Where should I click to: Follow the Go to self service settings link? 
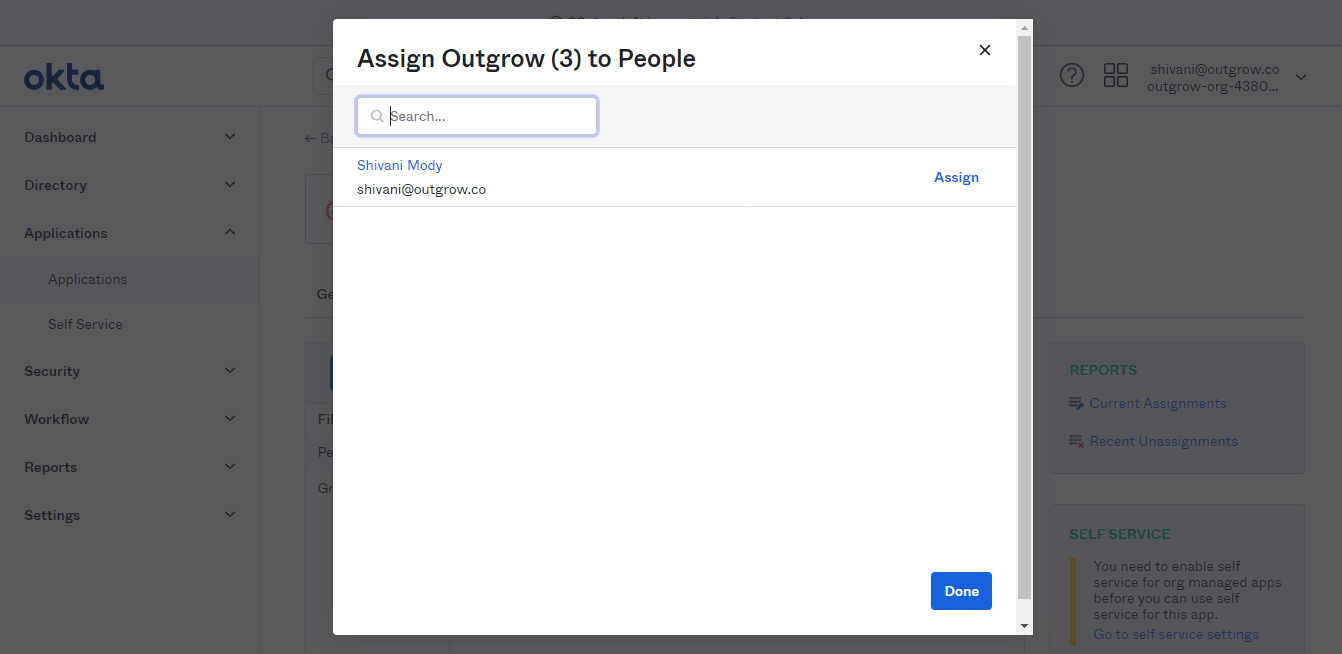(1176, 634)
